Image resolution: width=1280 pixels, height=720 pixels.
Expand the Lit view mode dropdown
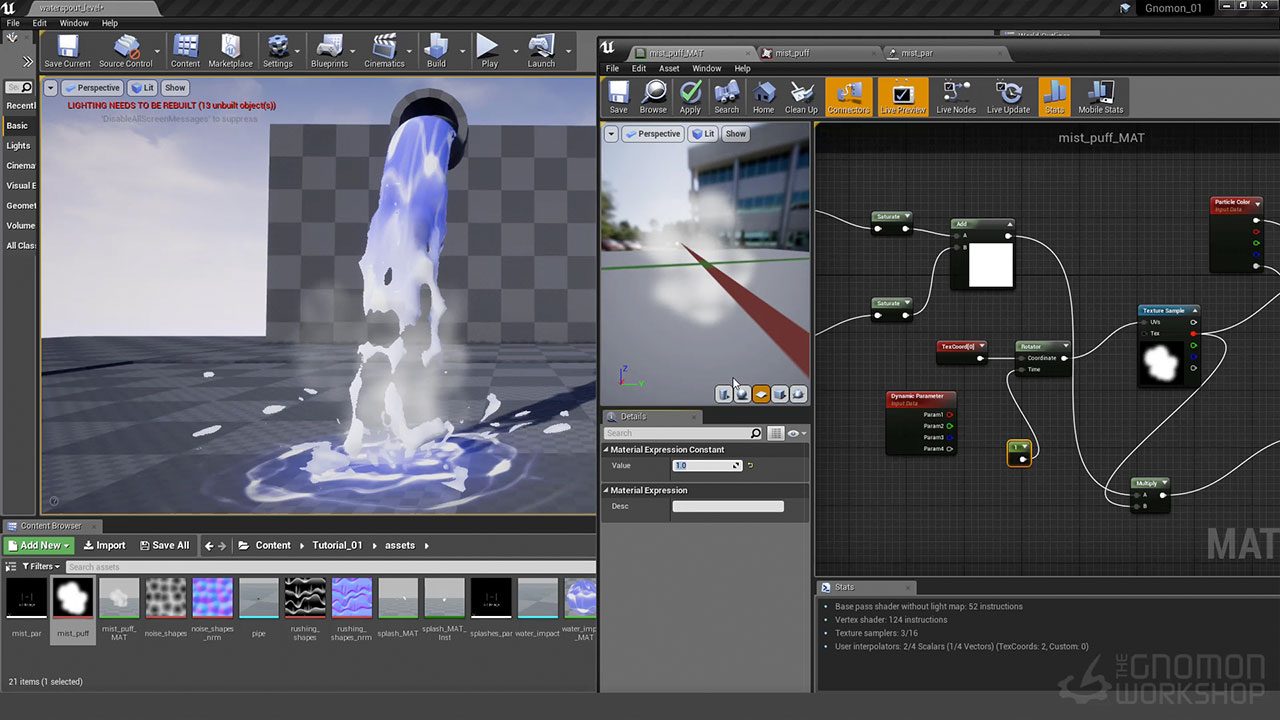[x=145, y=88]
